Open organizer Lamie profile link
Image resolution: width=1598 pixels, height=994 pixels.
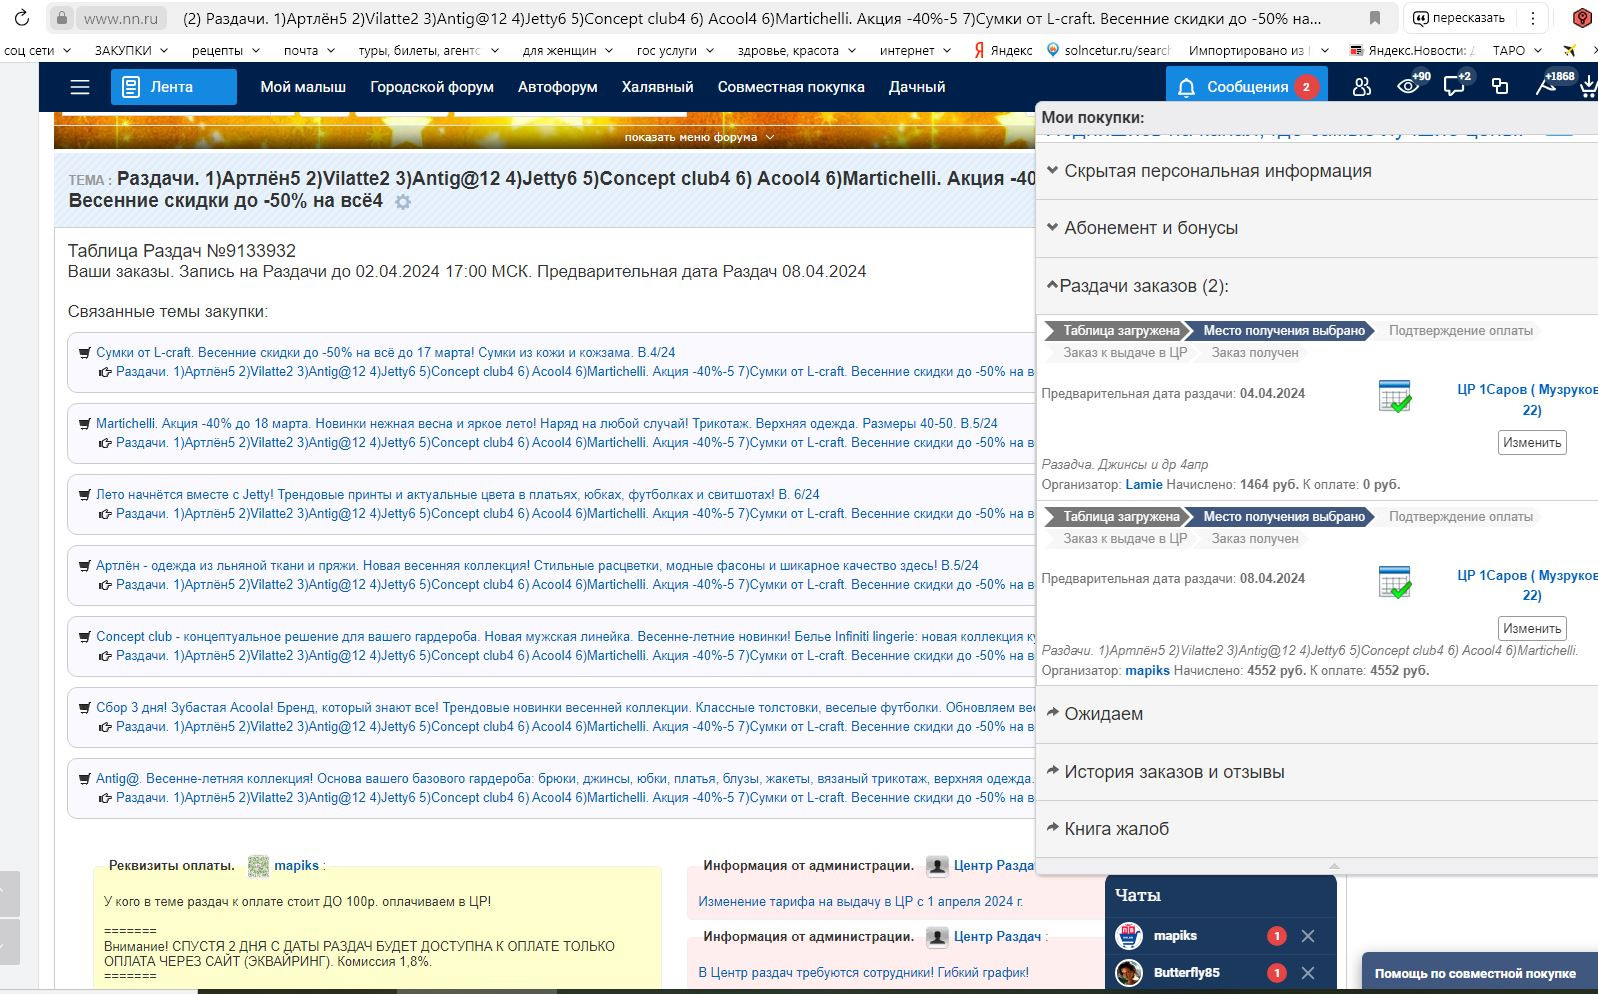1144,484
